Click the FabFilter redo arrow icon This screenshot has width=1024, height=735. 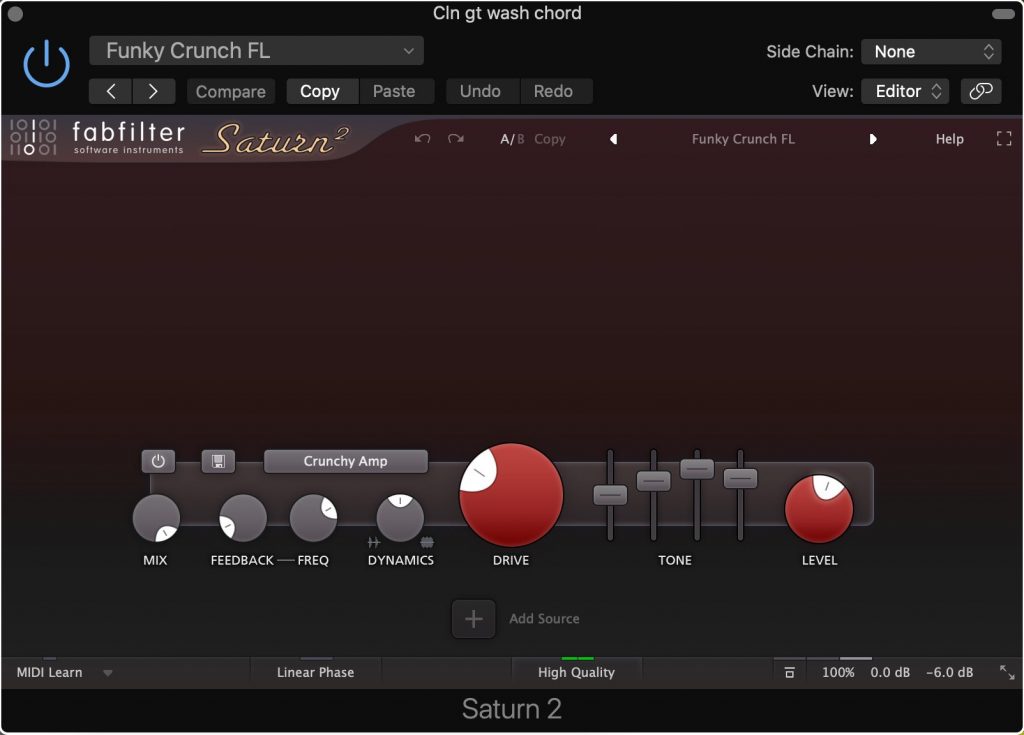(x=456, y=139)
